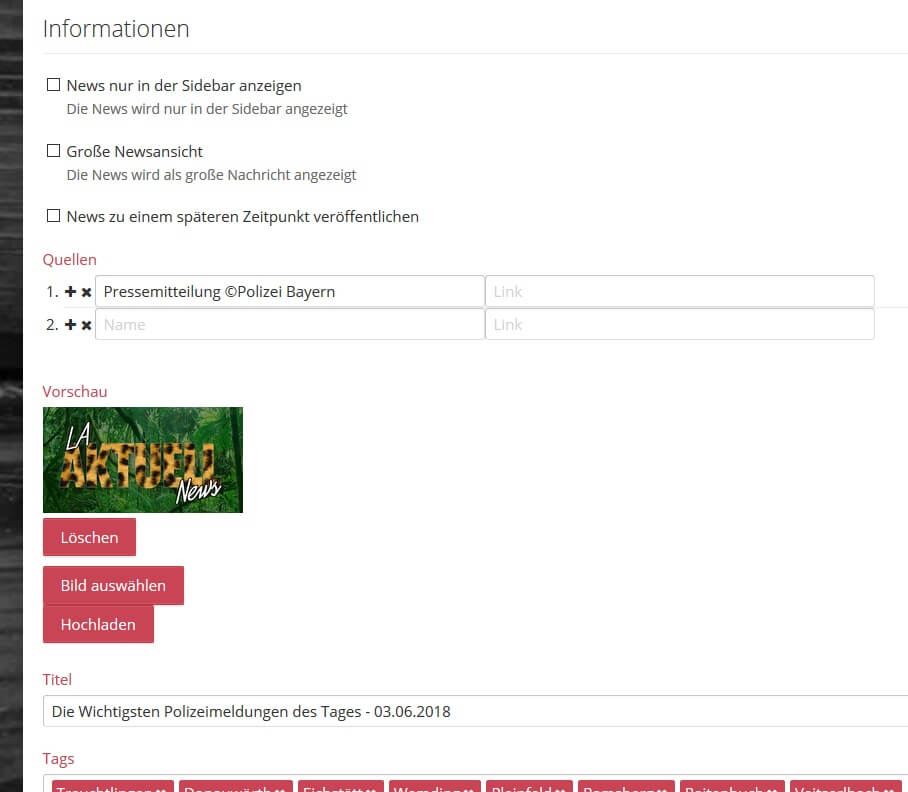Open image picker via 'Bild auswählen'
Viewport: 908px width, 792px height.
[x=113, y=585]
